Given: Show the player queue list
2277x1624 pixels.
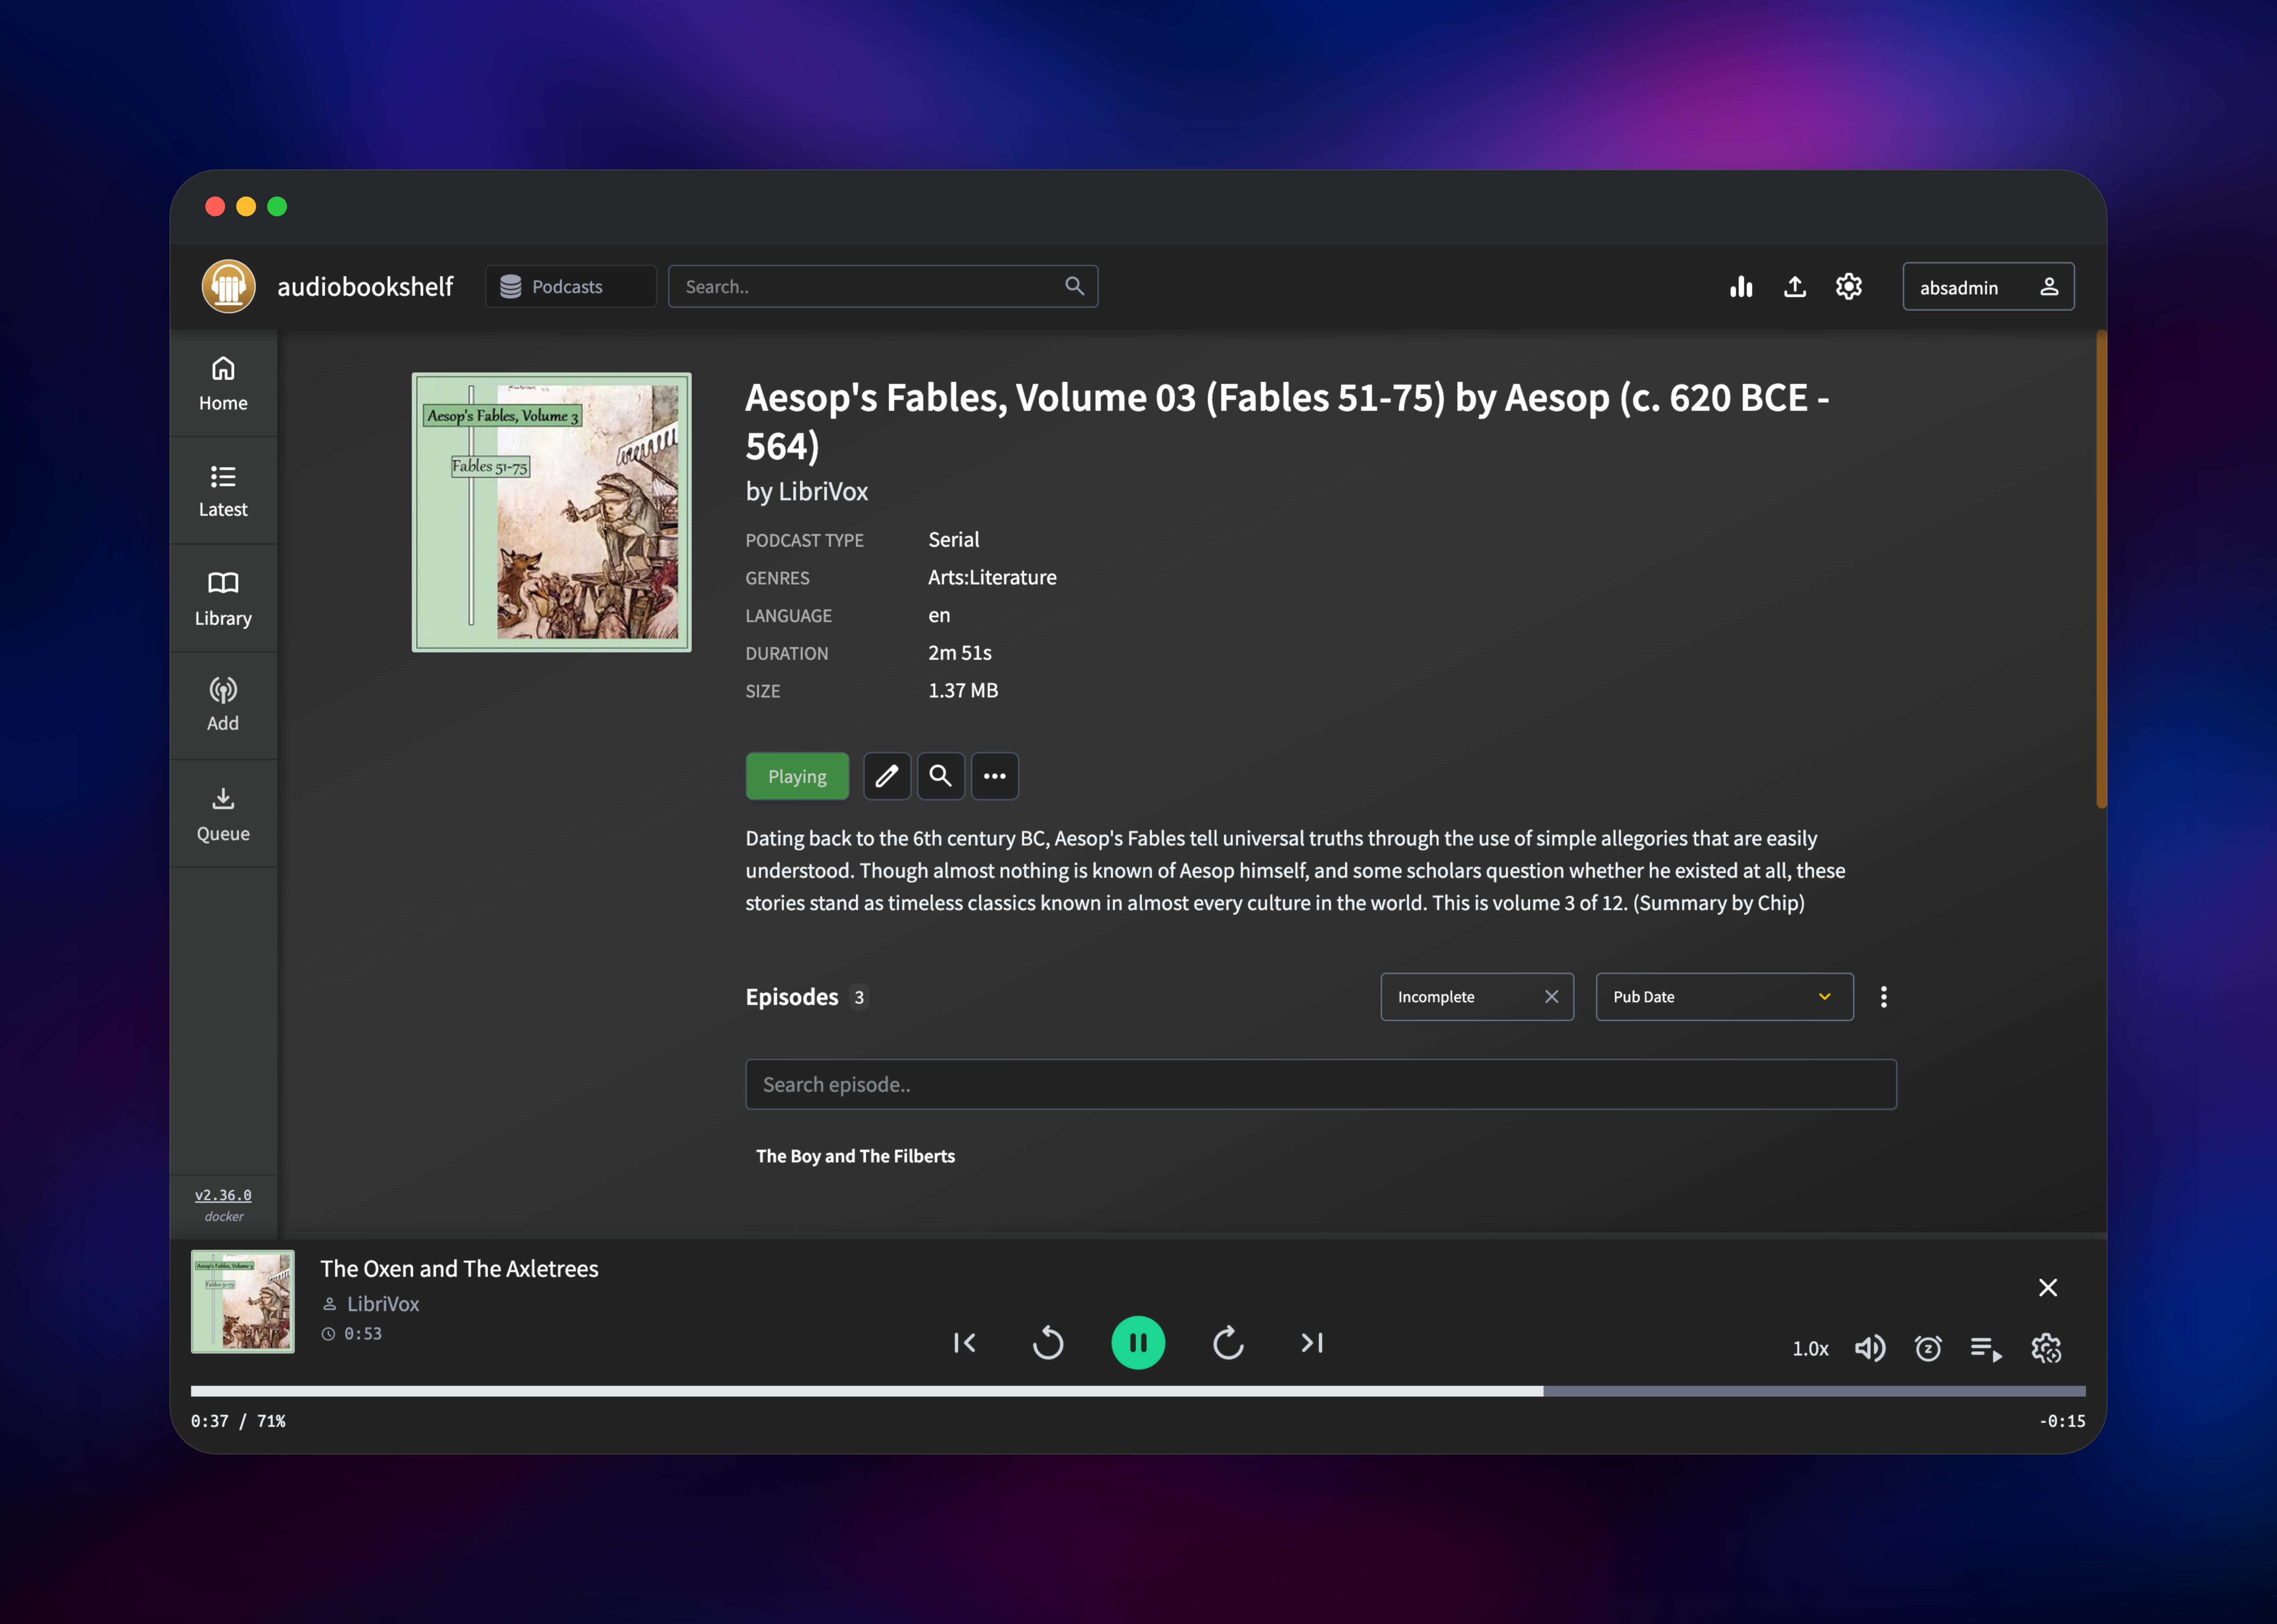Looking at the screenshot, I should pyautogui.click(x=1986, y=1349).
